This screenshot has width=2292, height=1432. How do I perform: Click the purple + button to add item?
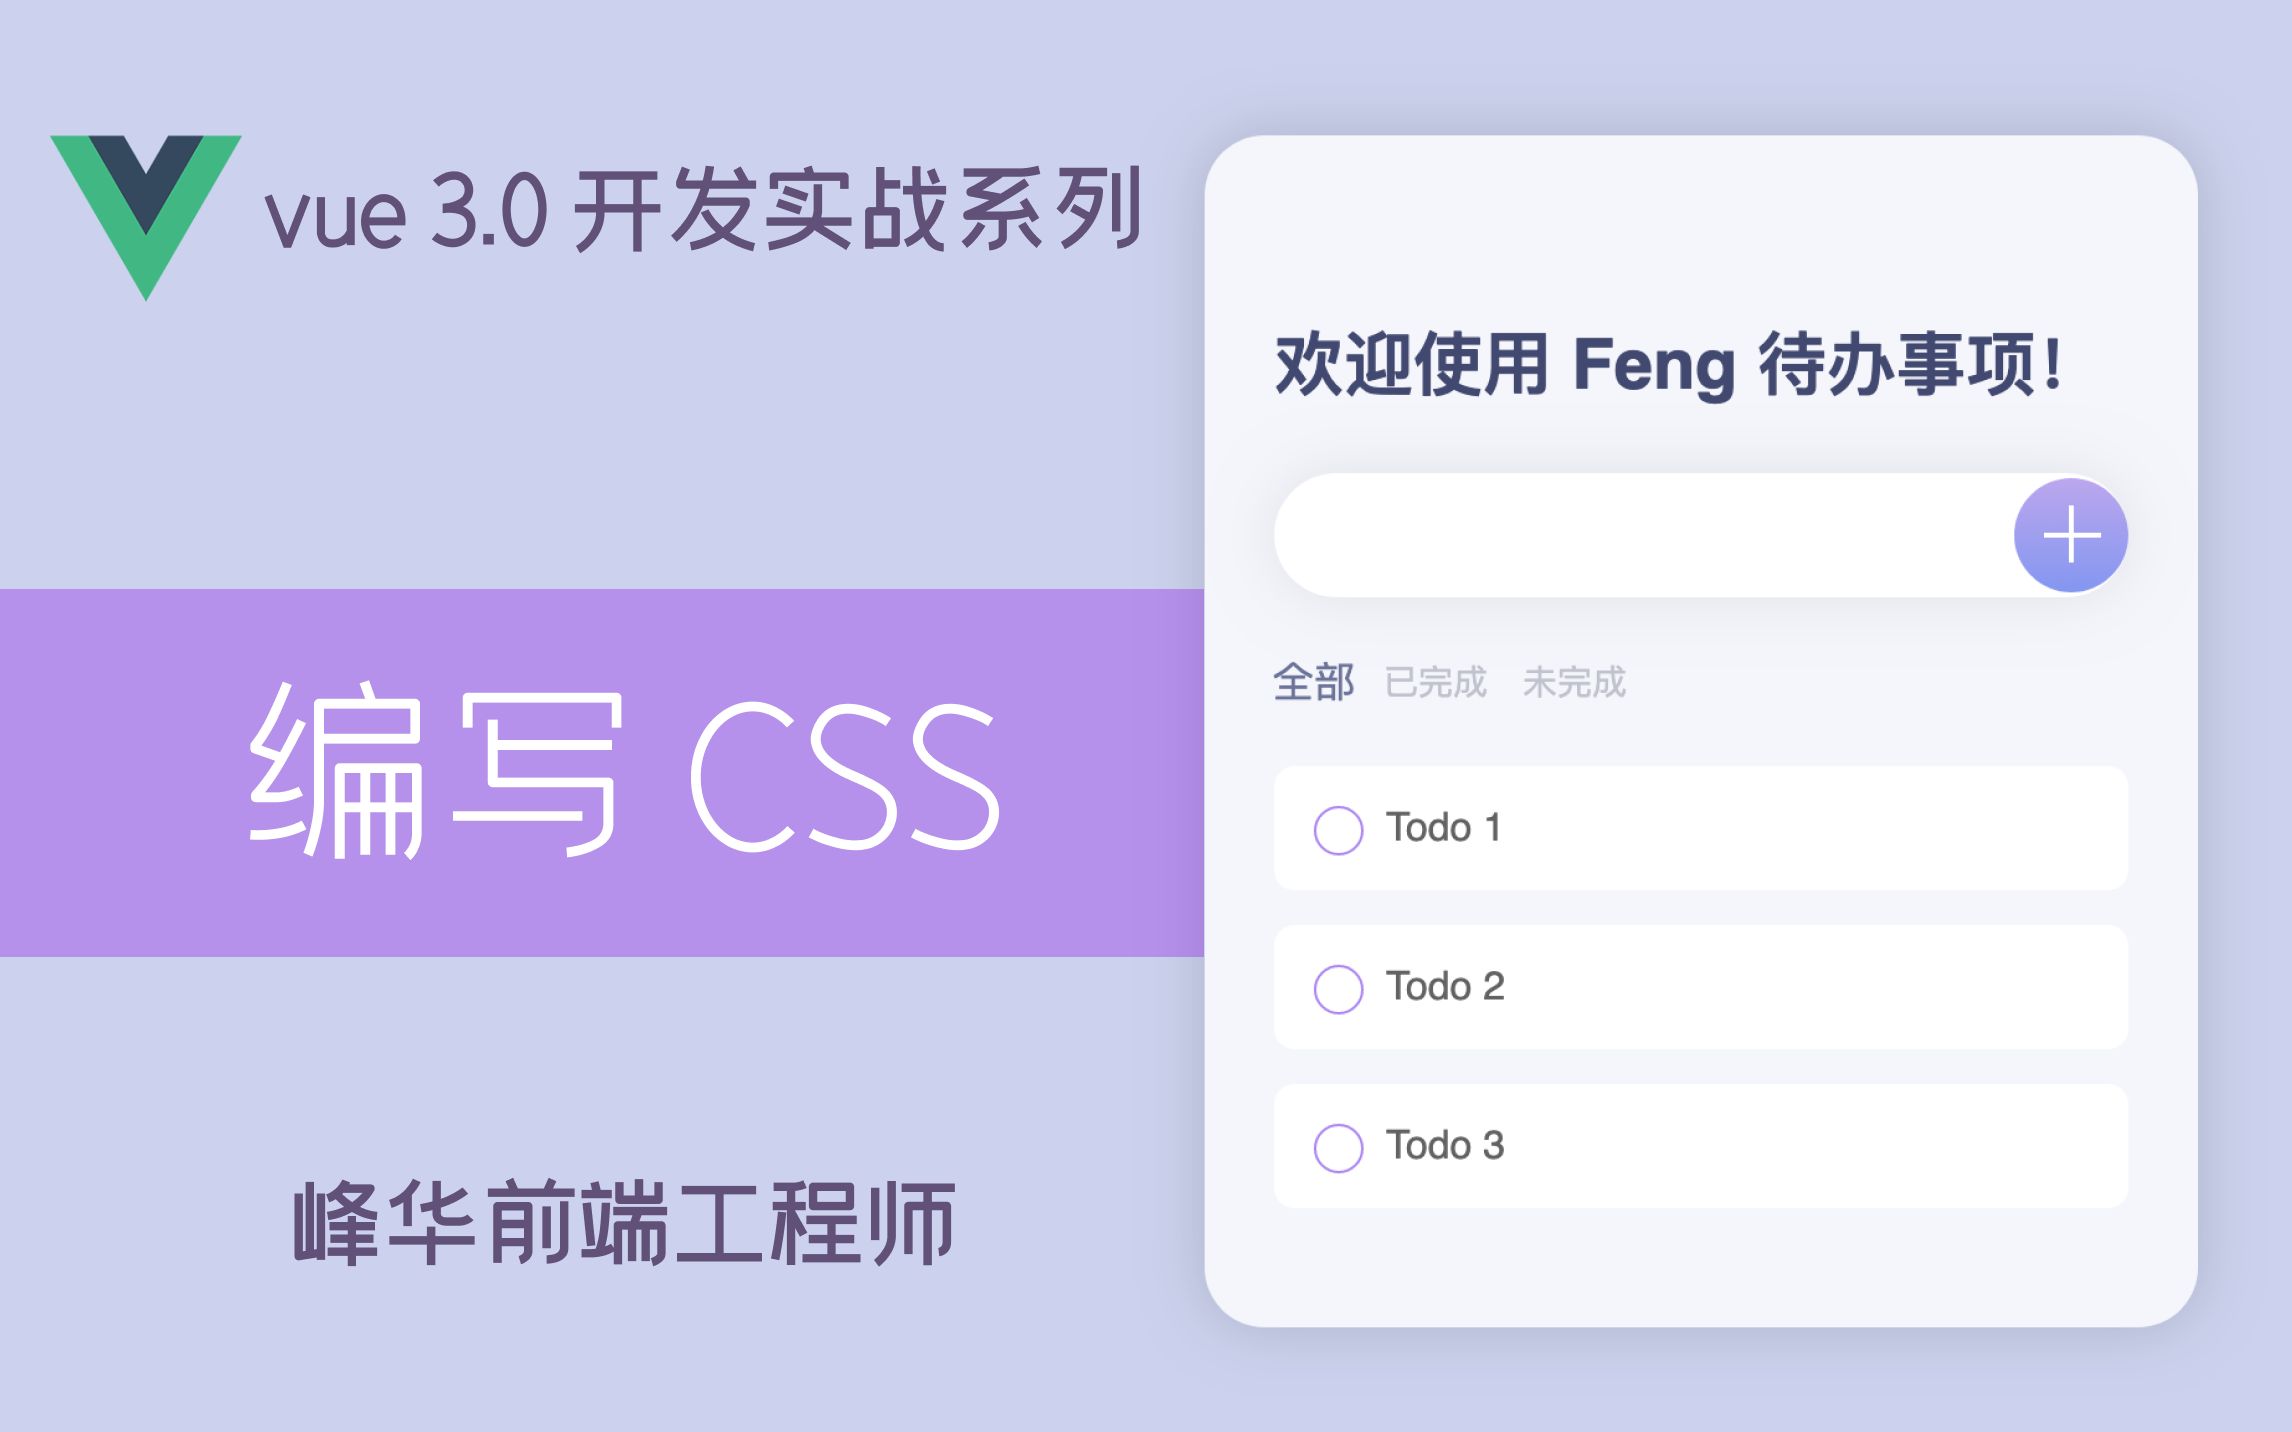(x=2069, y=536)
